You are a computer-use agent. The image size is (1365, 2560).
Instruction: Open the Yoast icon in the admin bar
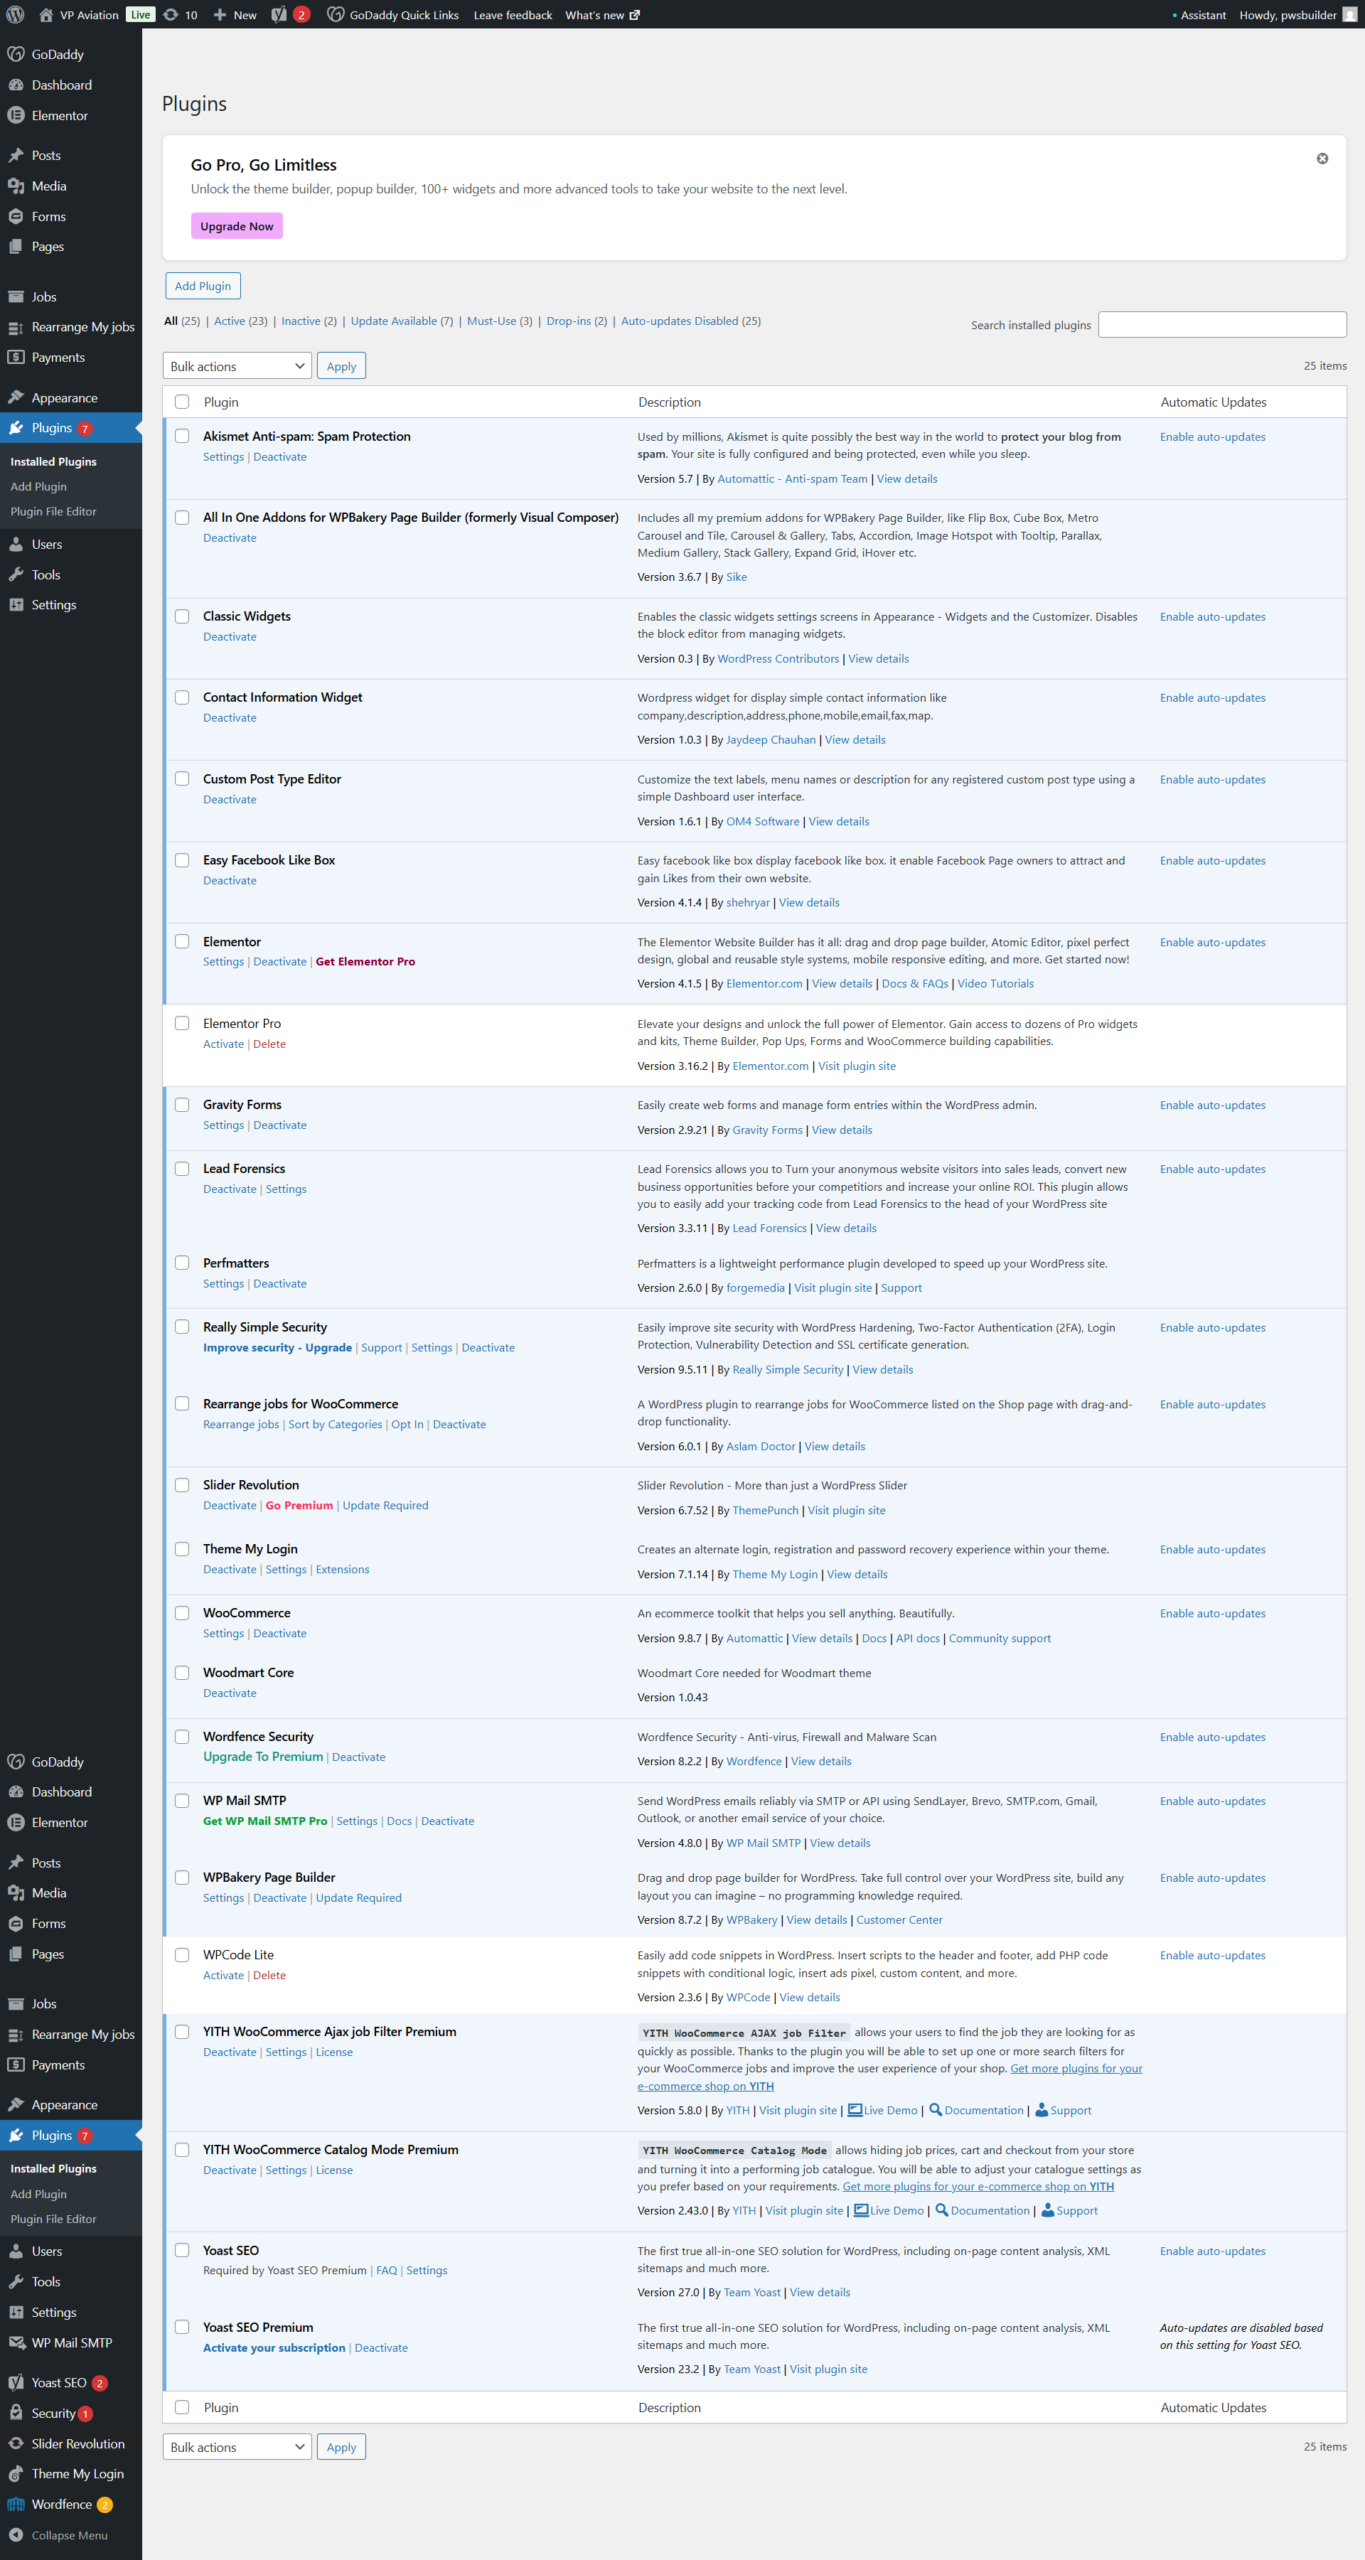279,15
